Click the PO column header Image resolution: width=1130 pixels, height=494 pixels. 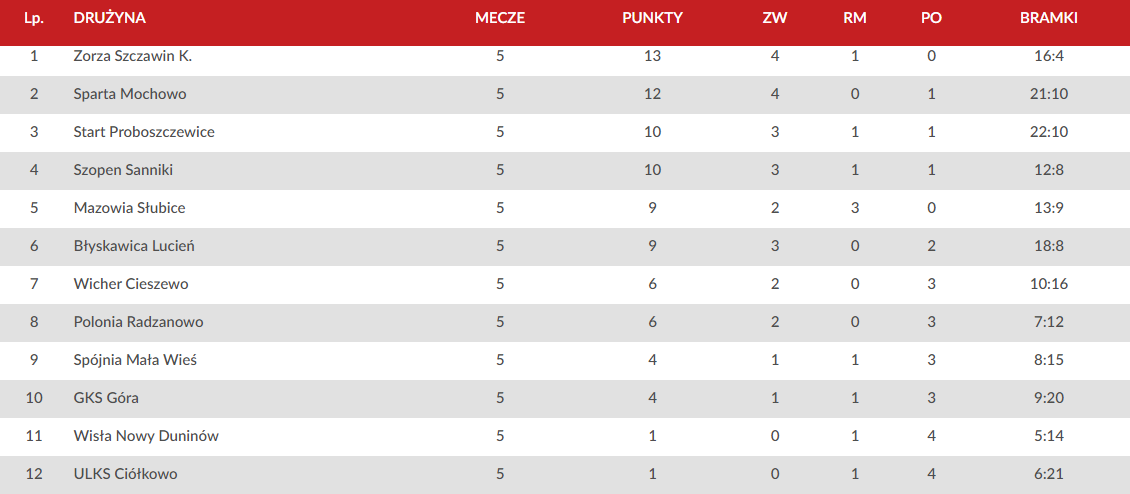point(931,19)
